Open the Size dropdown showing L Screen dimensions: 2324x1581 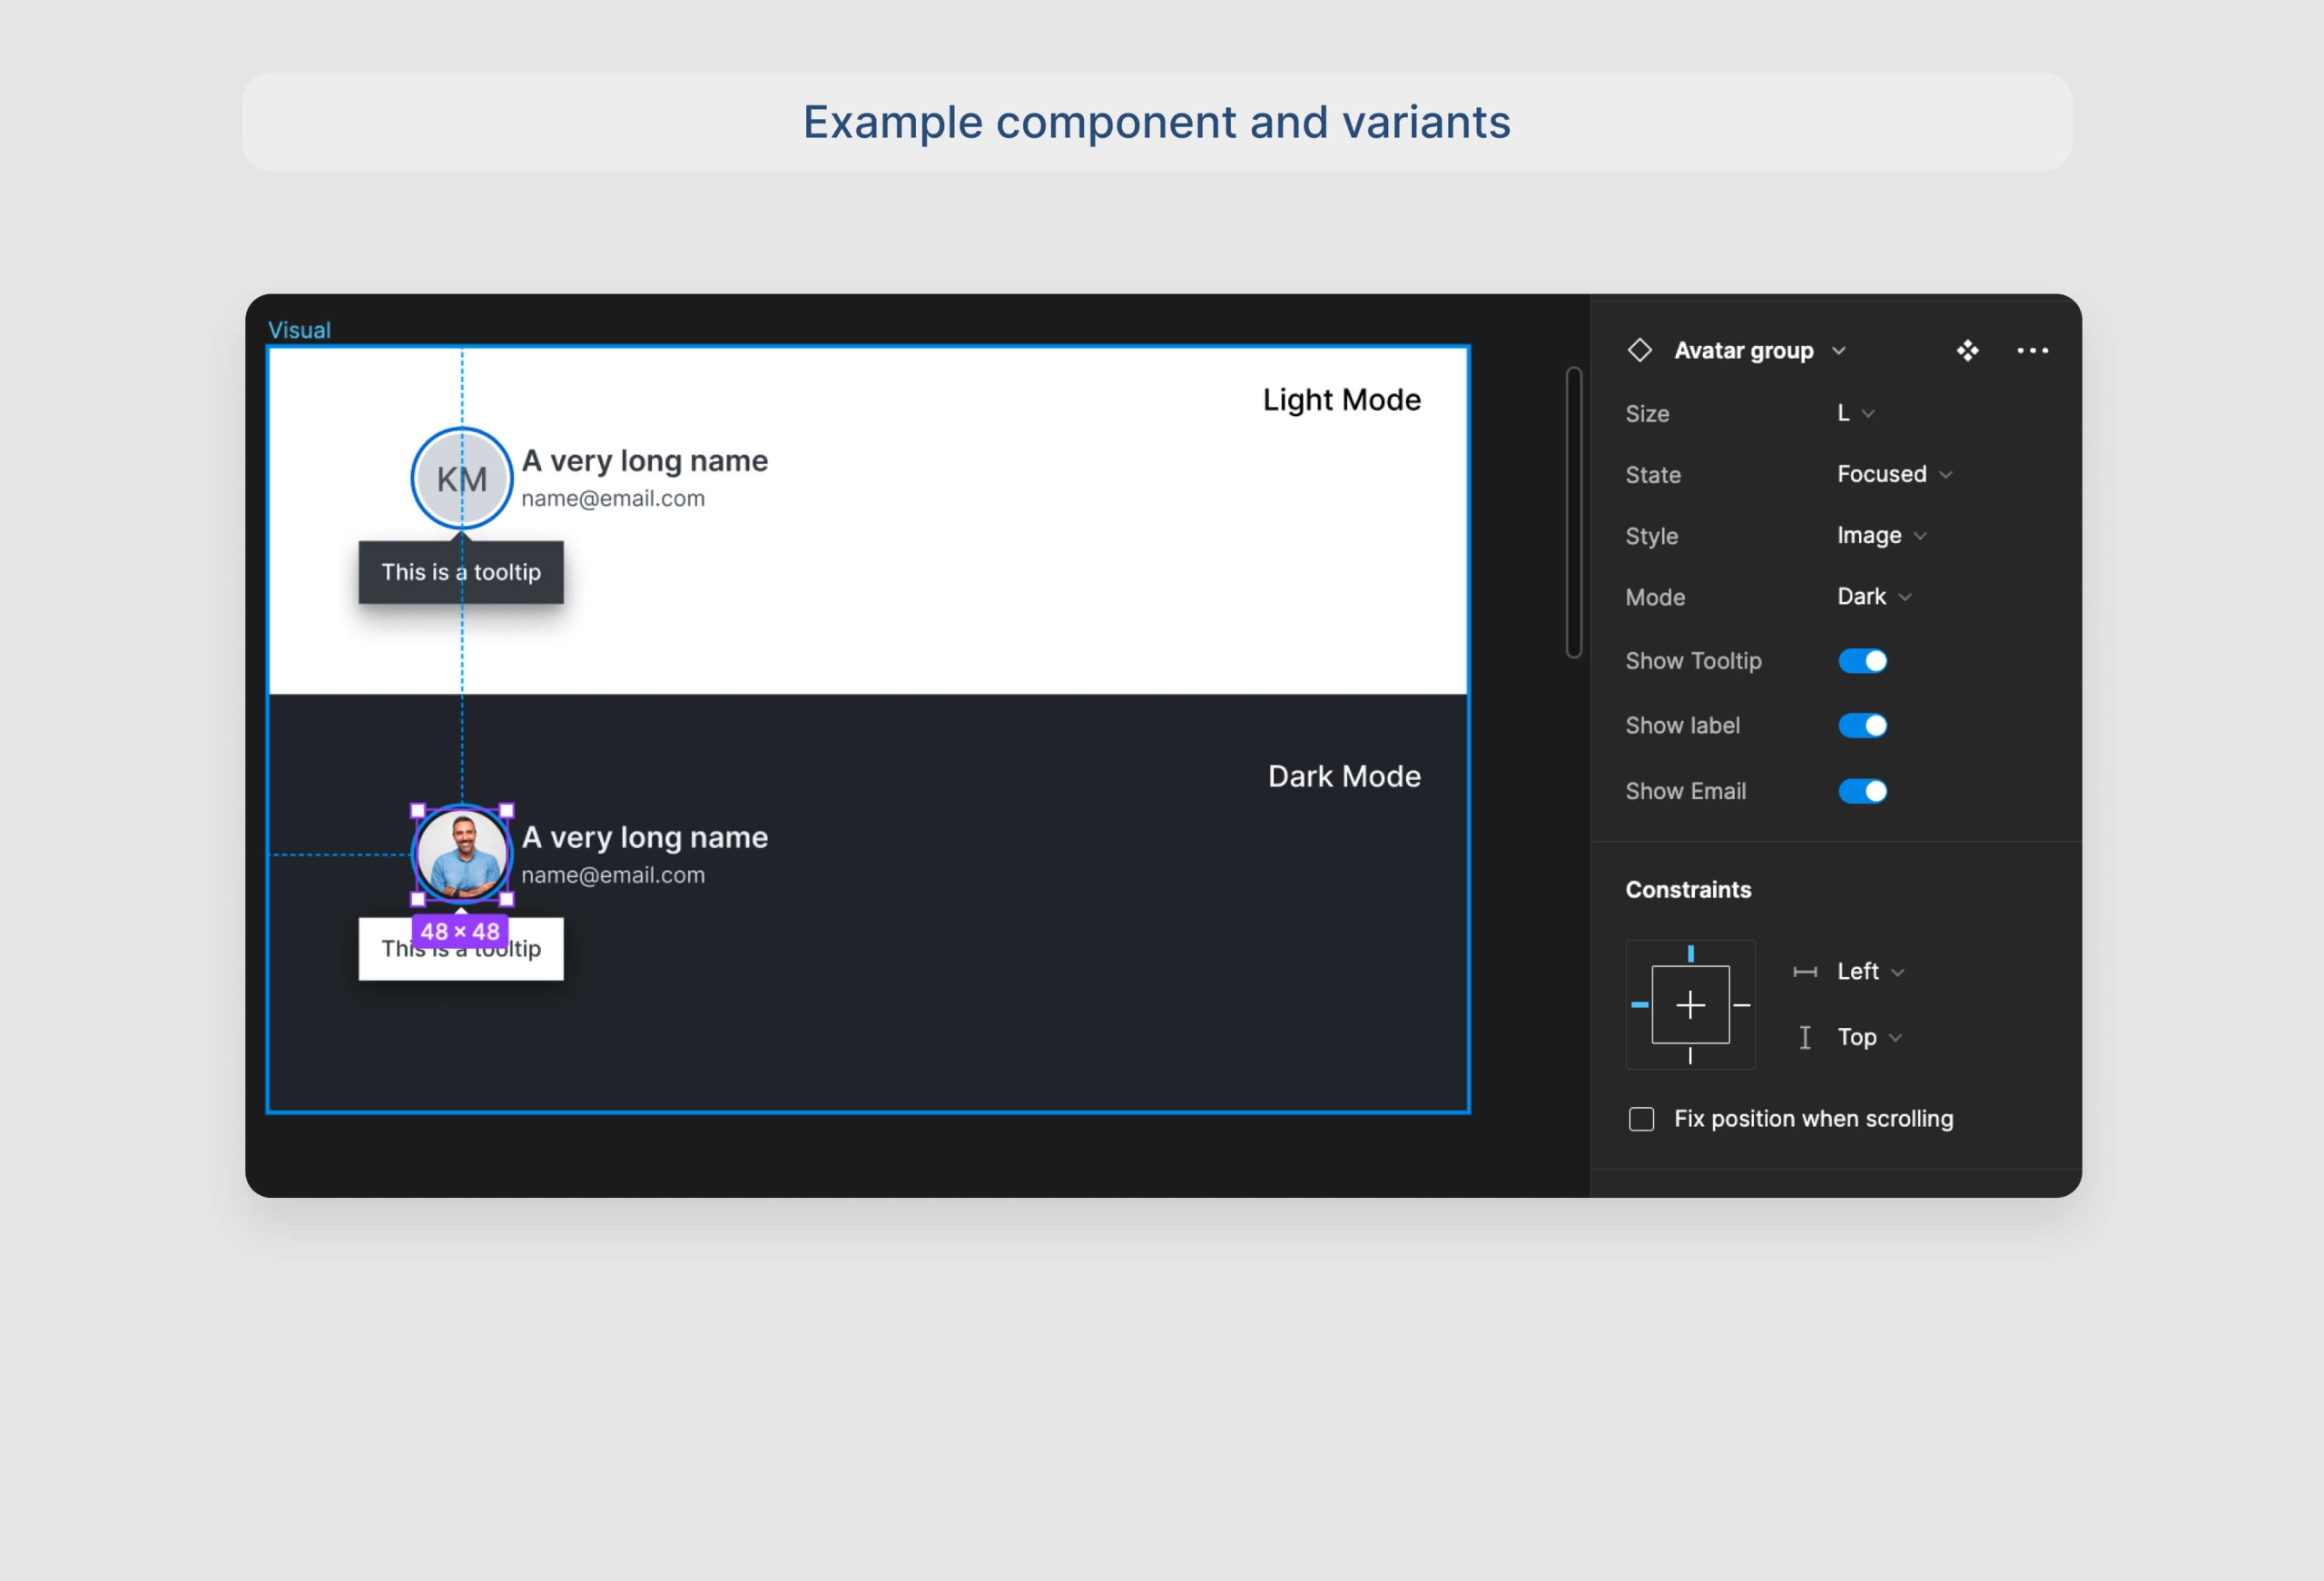1855,413
